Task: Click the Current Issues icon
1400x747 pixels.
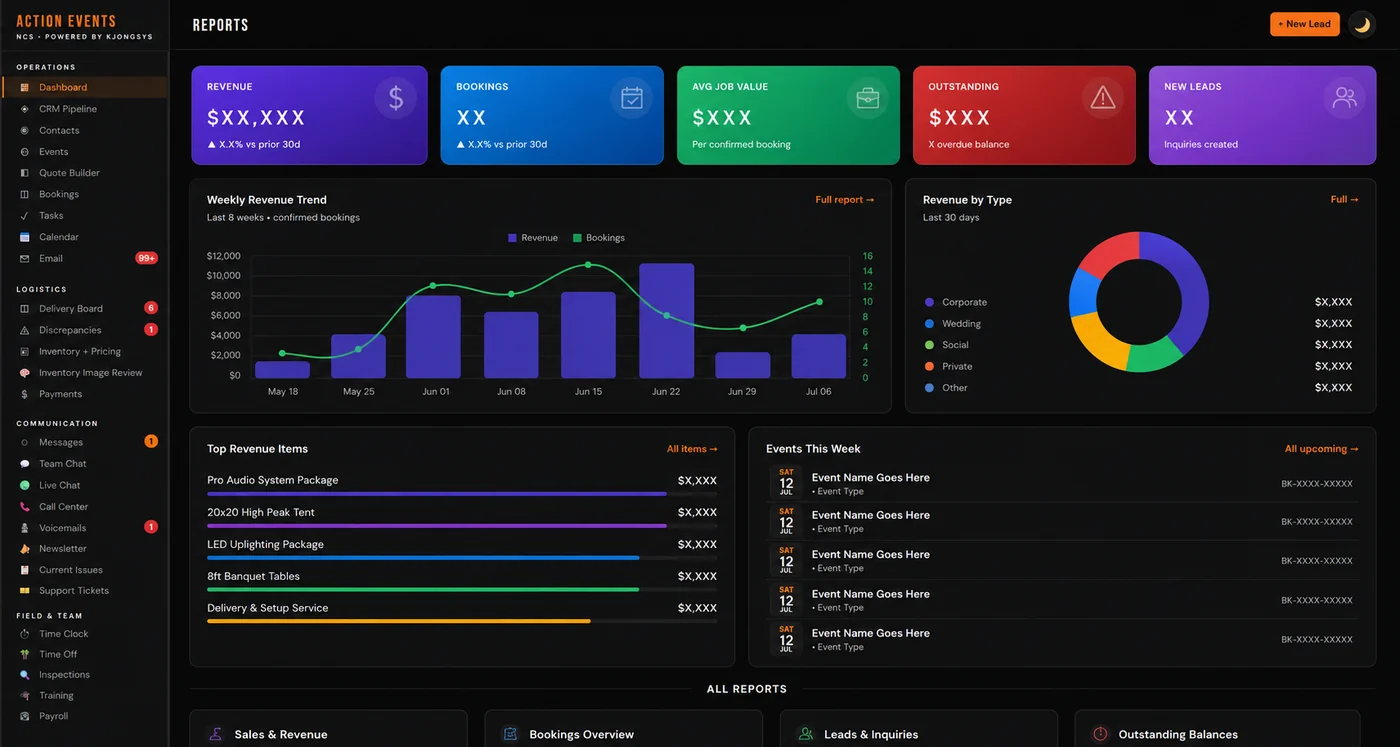Action: (x=25, y=570)
